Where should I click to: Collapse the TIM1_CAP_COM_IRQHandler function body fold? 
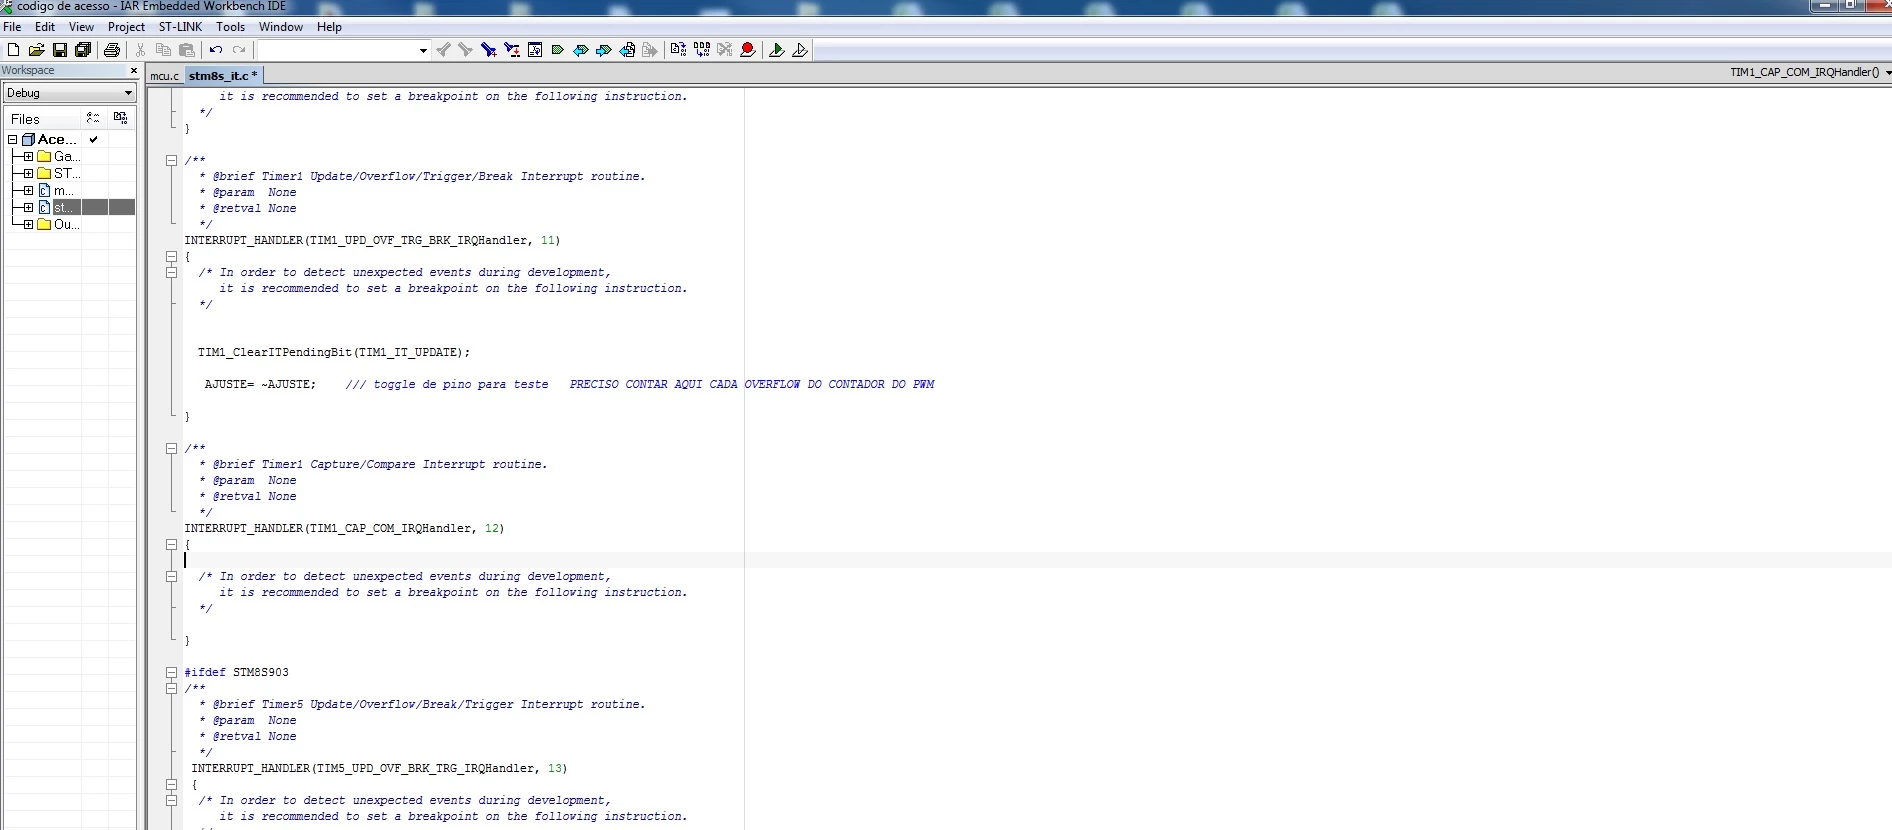[171, 544]
